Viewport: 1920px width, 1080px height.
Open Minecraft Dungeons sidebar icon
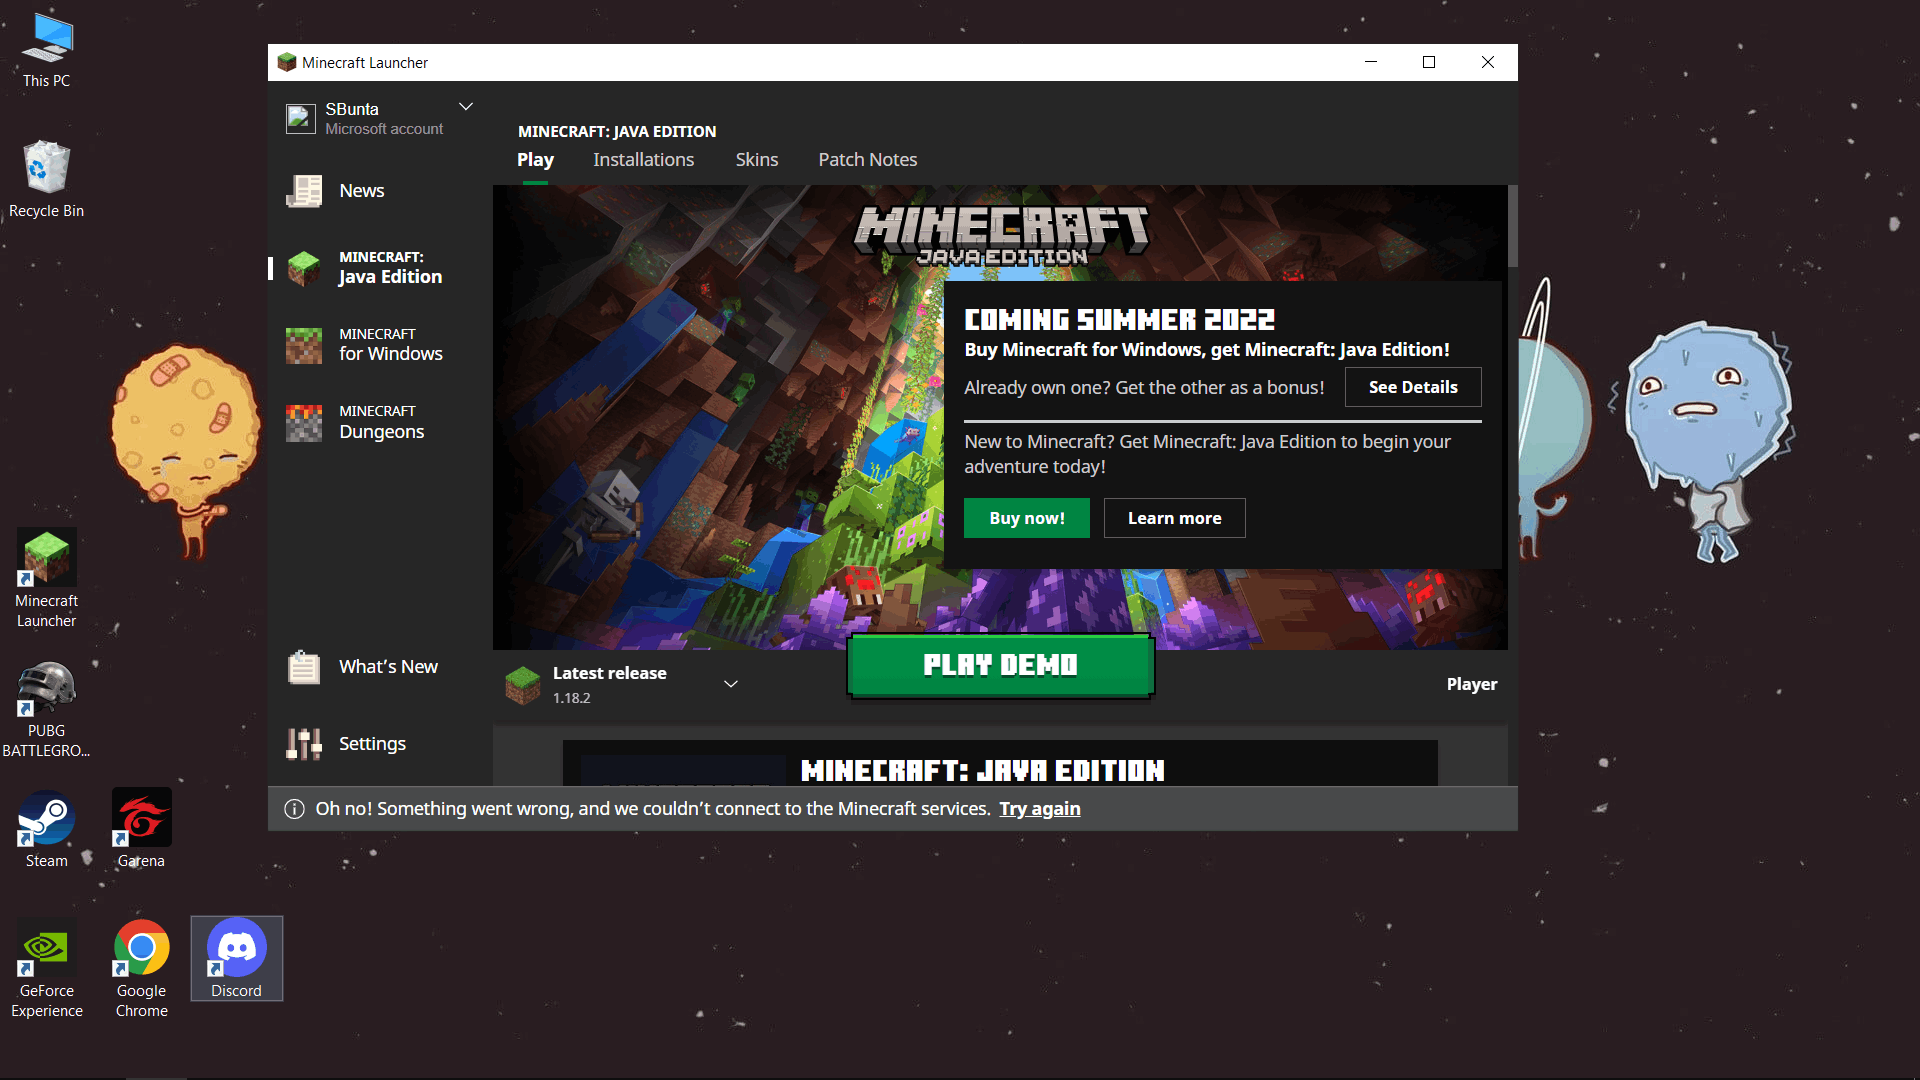[304, 422]
